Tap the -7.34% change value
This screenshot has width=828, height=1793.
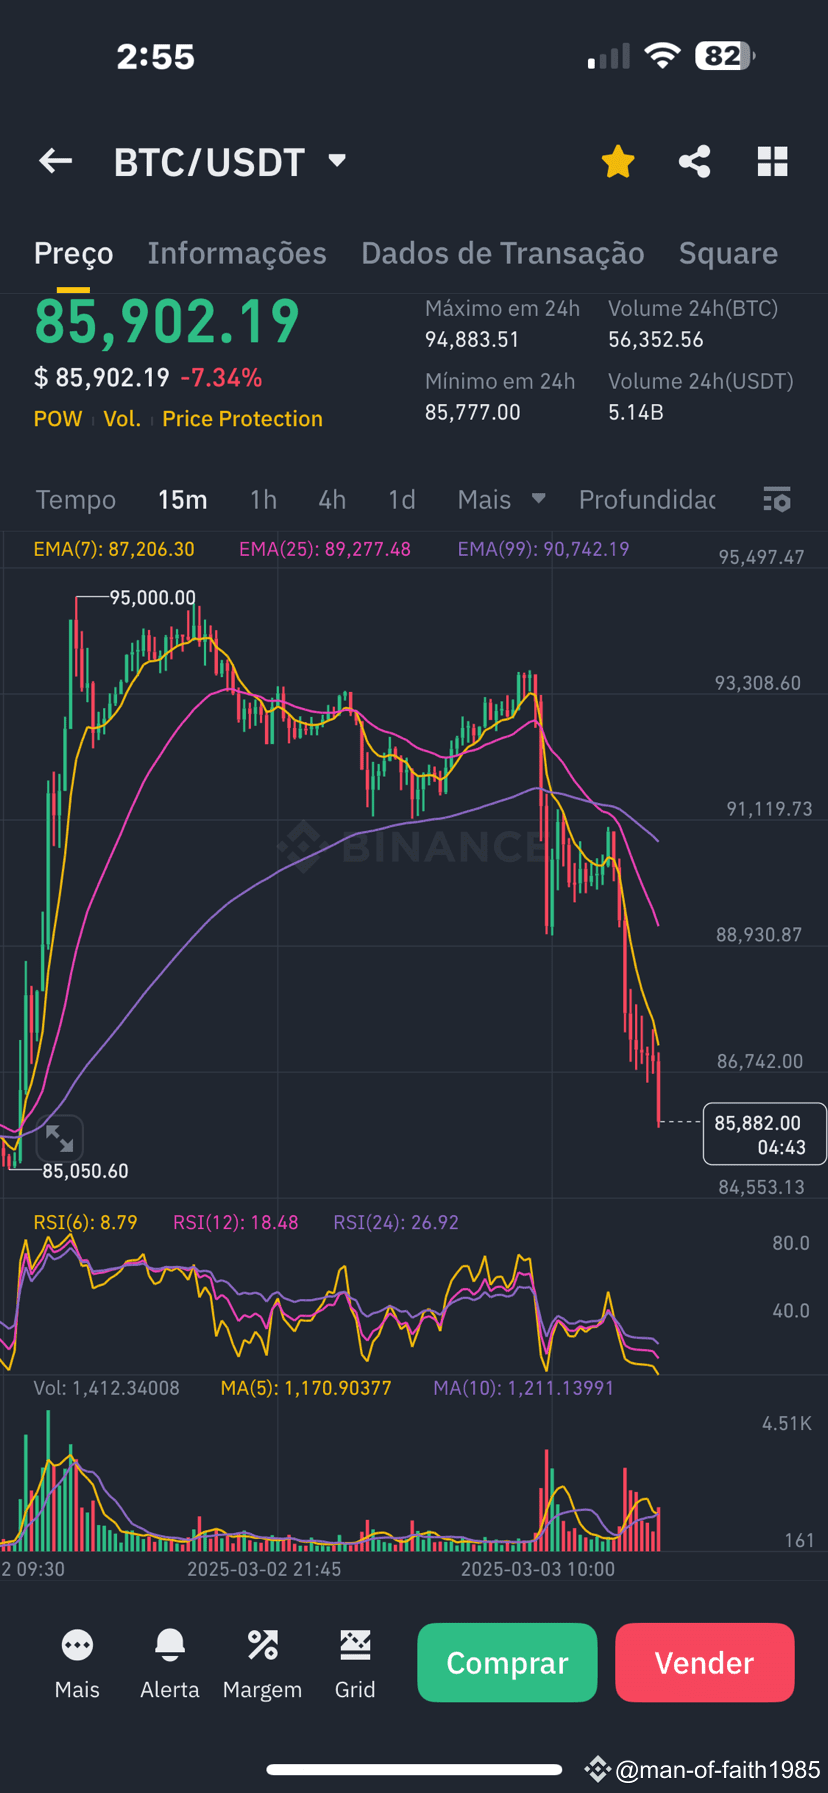click(x=221, y=378)
